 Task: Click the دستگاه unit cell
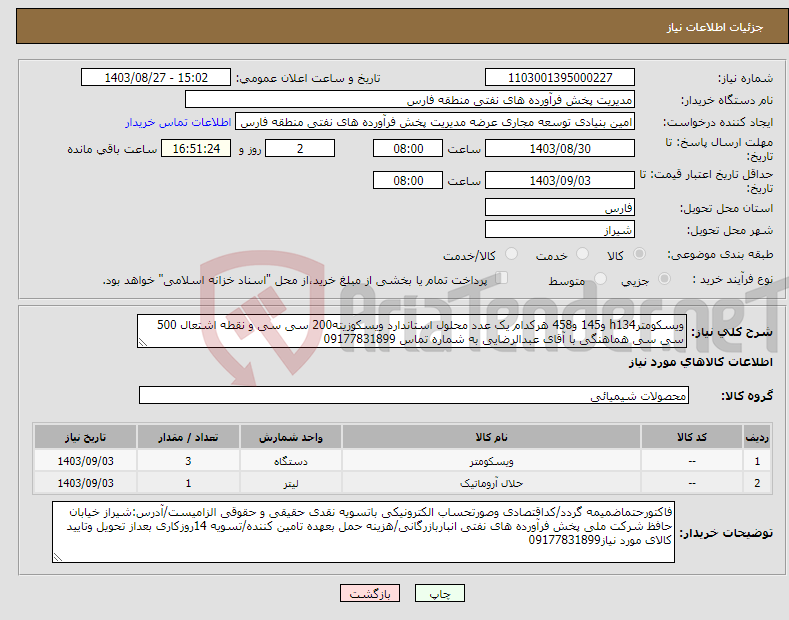291,461
